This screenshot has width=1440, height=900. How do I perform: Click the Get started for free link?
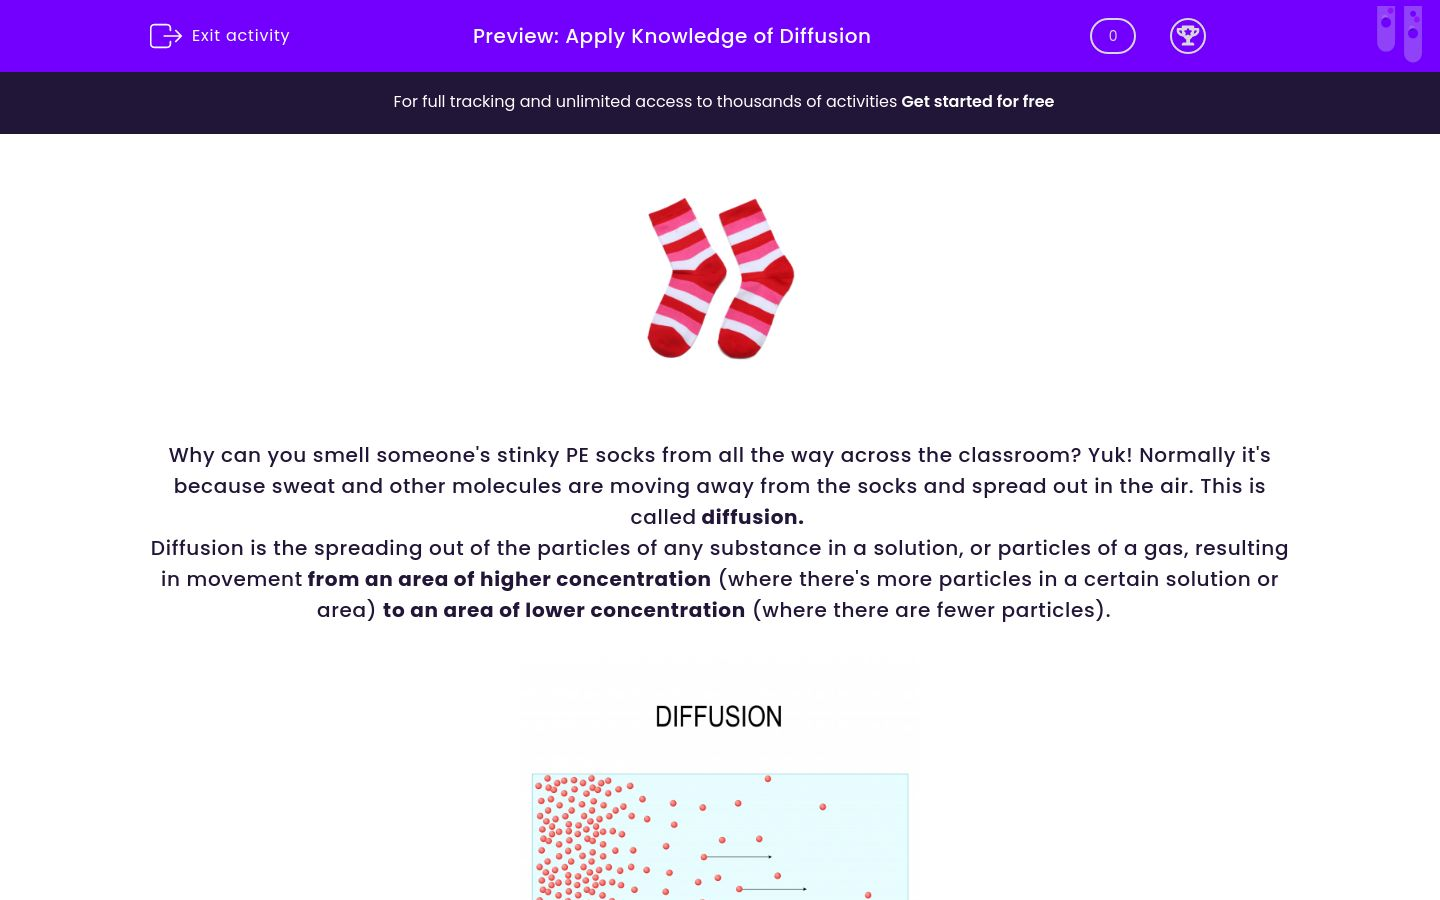pyautogui.click(x=978, y=102)
